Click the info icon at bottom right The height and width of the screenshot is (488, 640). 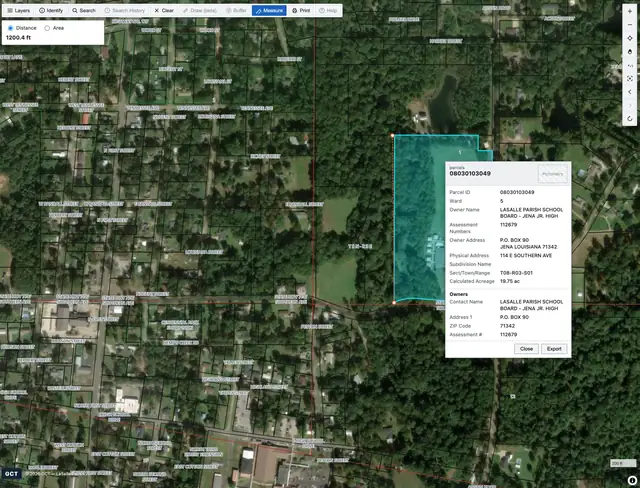click(632, 481)
